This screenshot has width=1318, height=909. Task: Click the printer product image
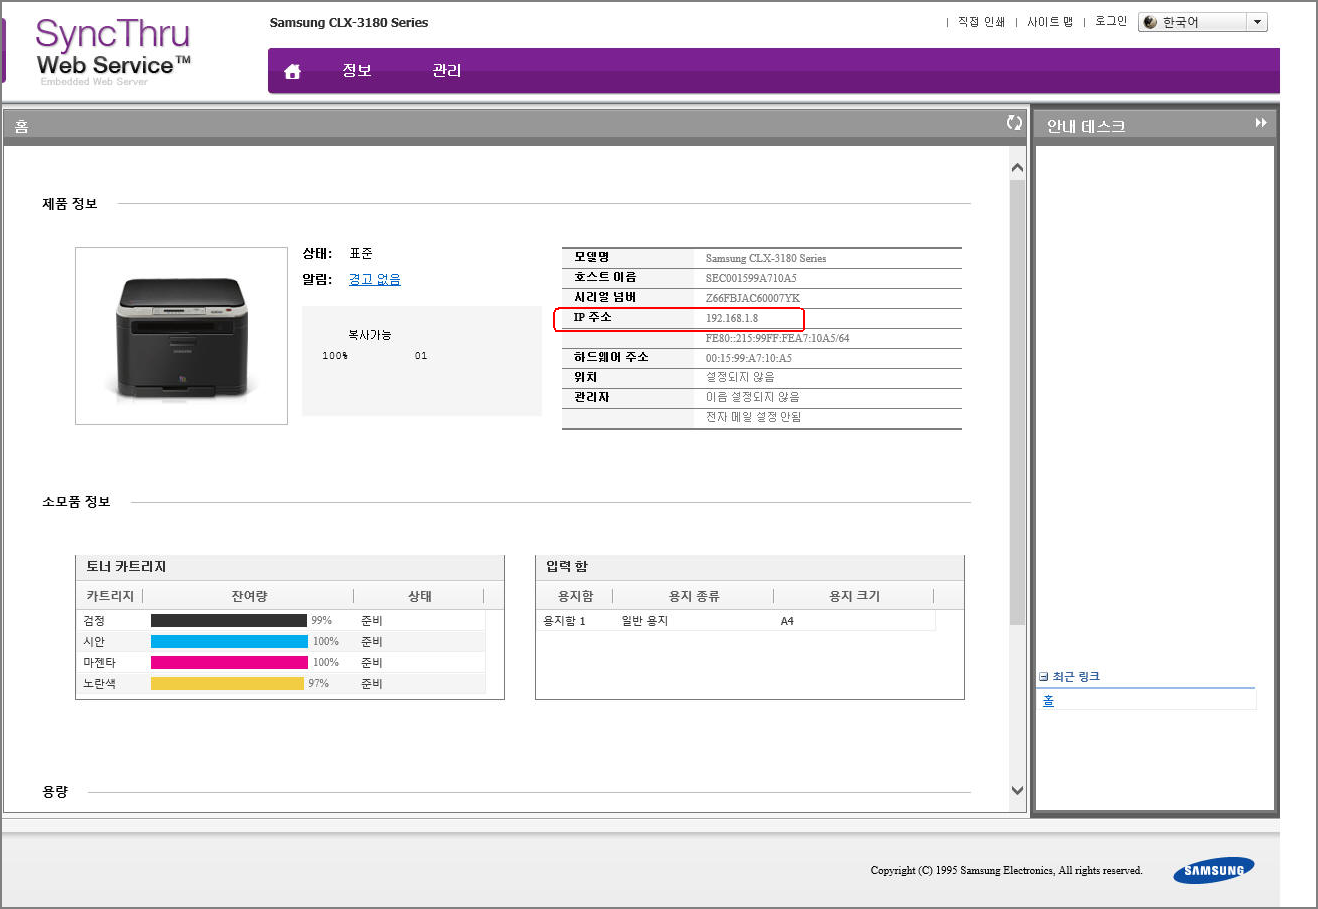(x=181, y=336)
